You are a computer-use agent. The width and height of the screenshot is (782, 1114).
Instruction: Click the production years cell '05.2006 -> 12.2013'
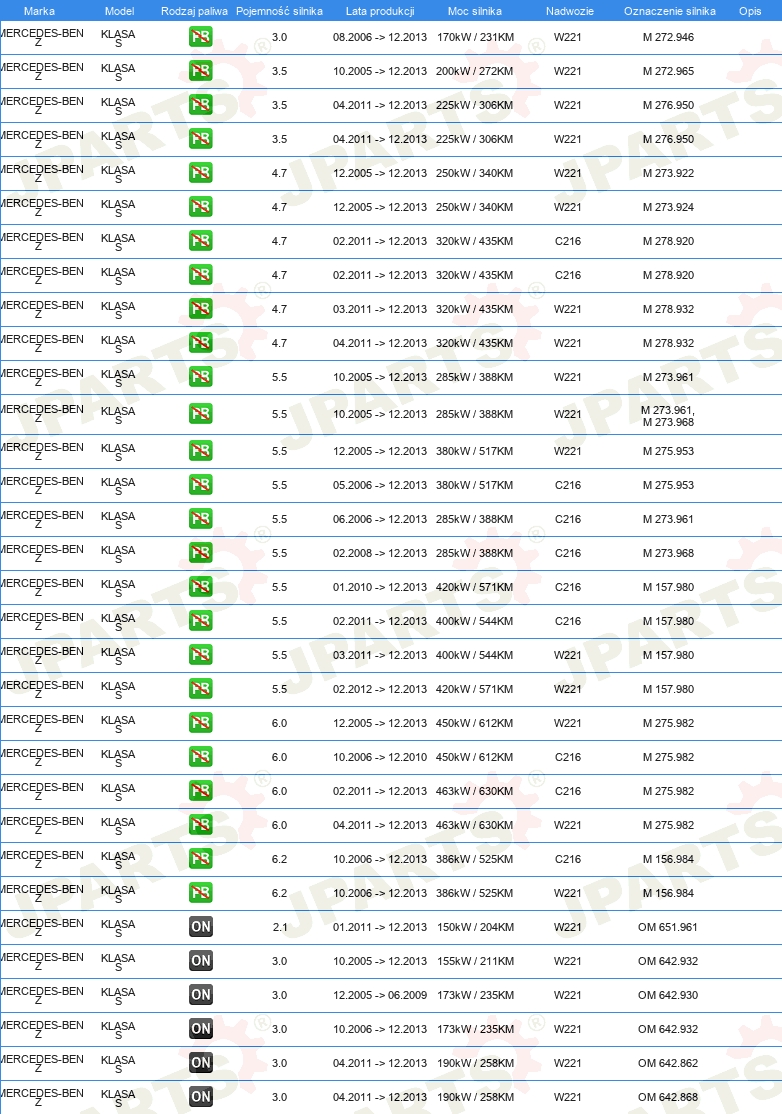380,485
